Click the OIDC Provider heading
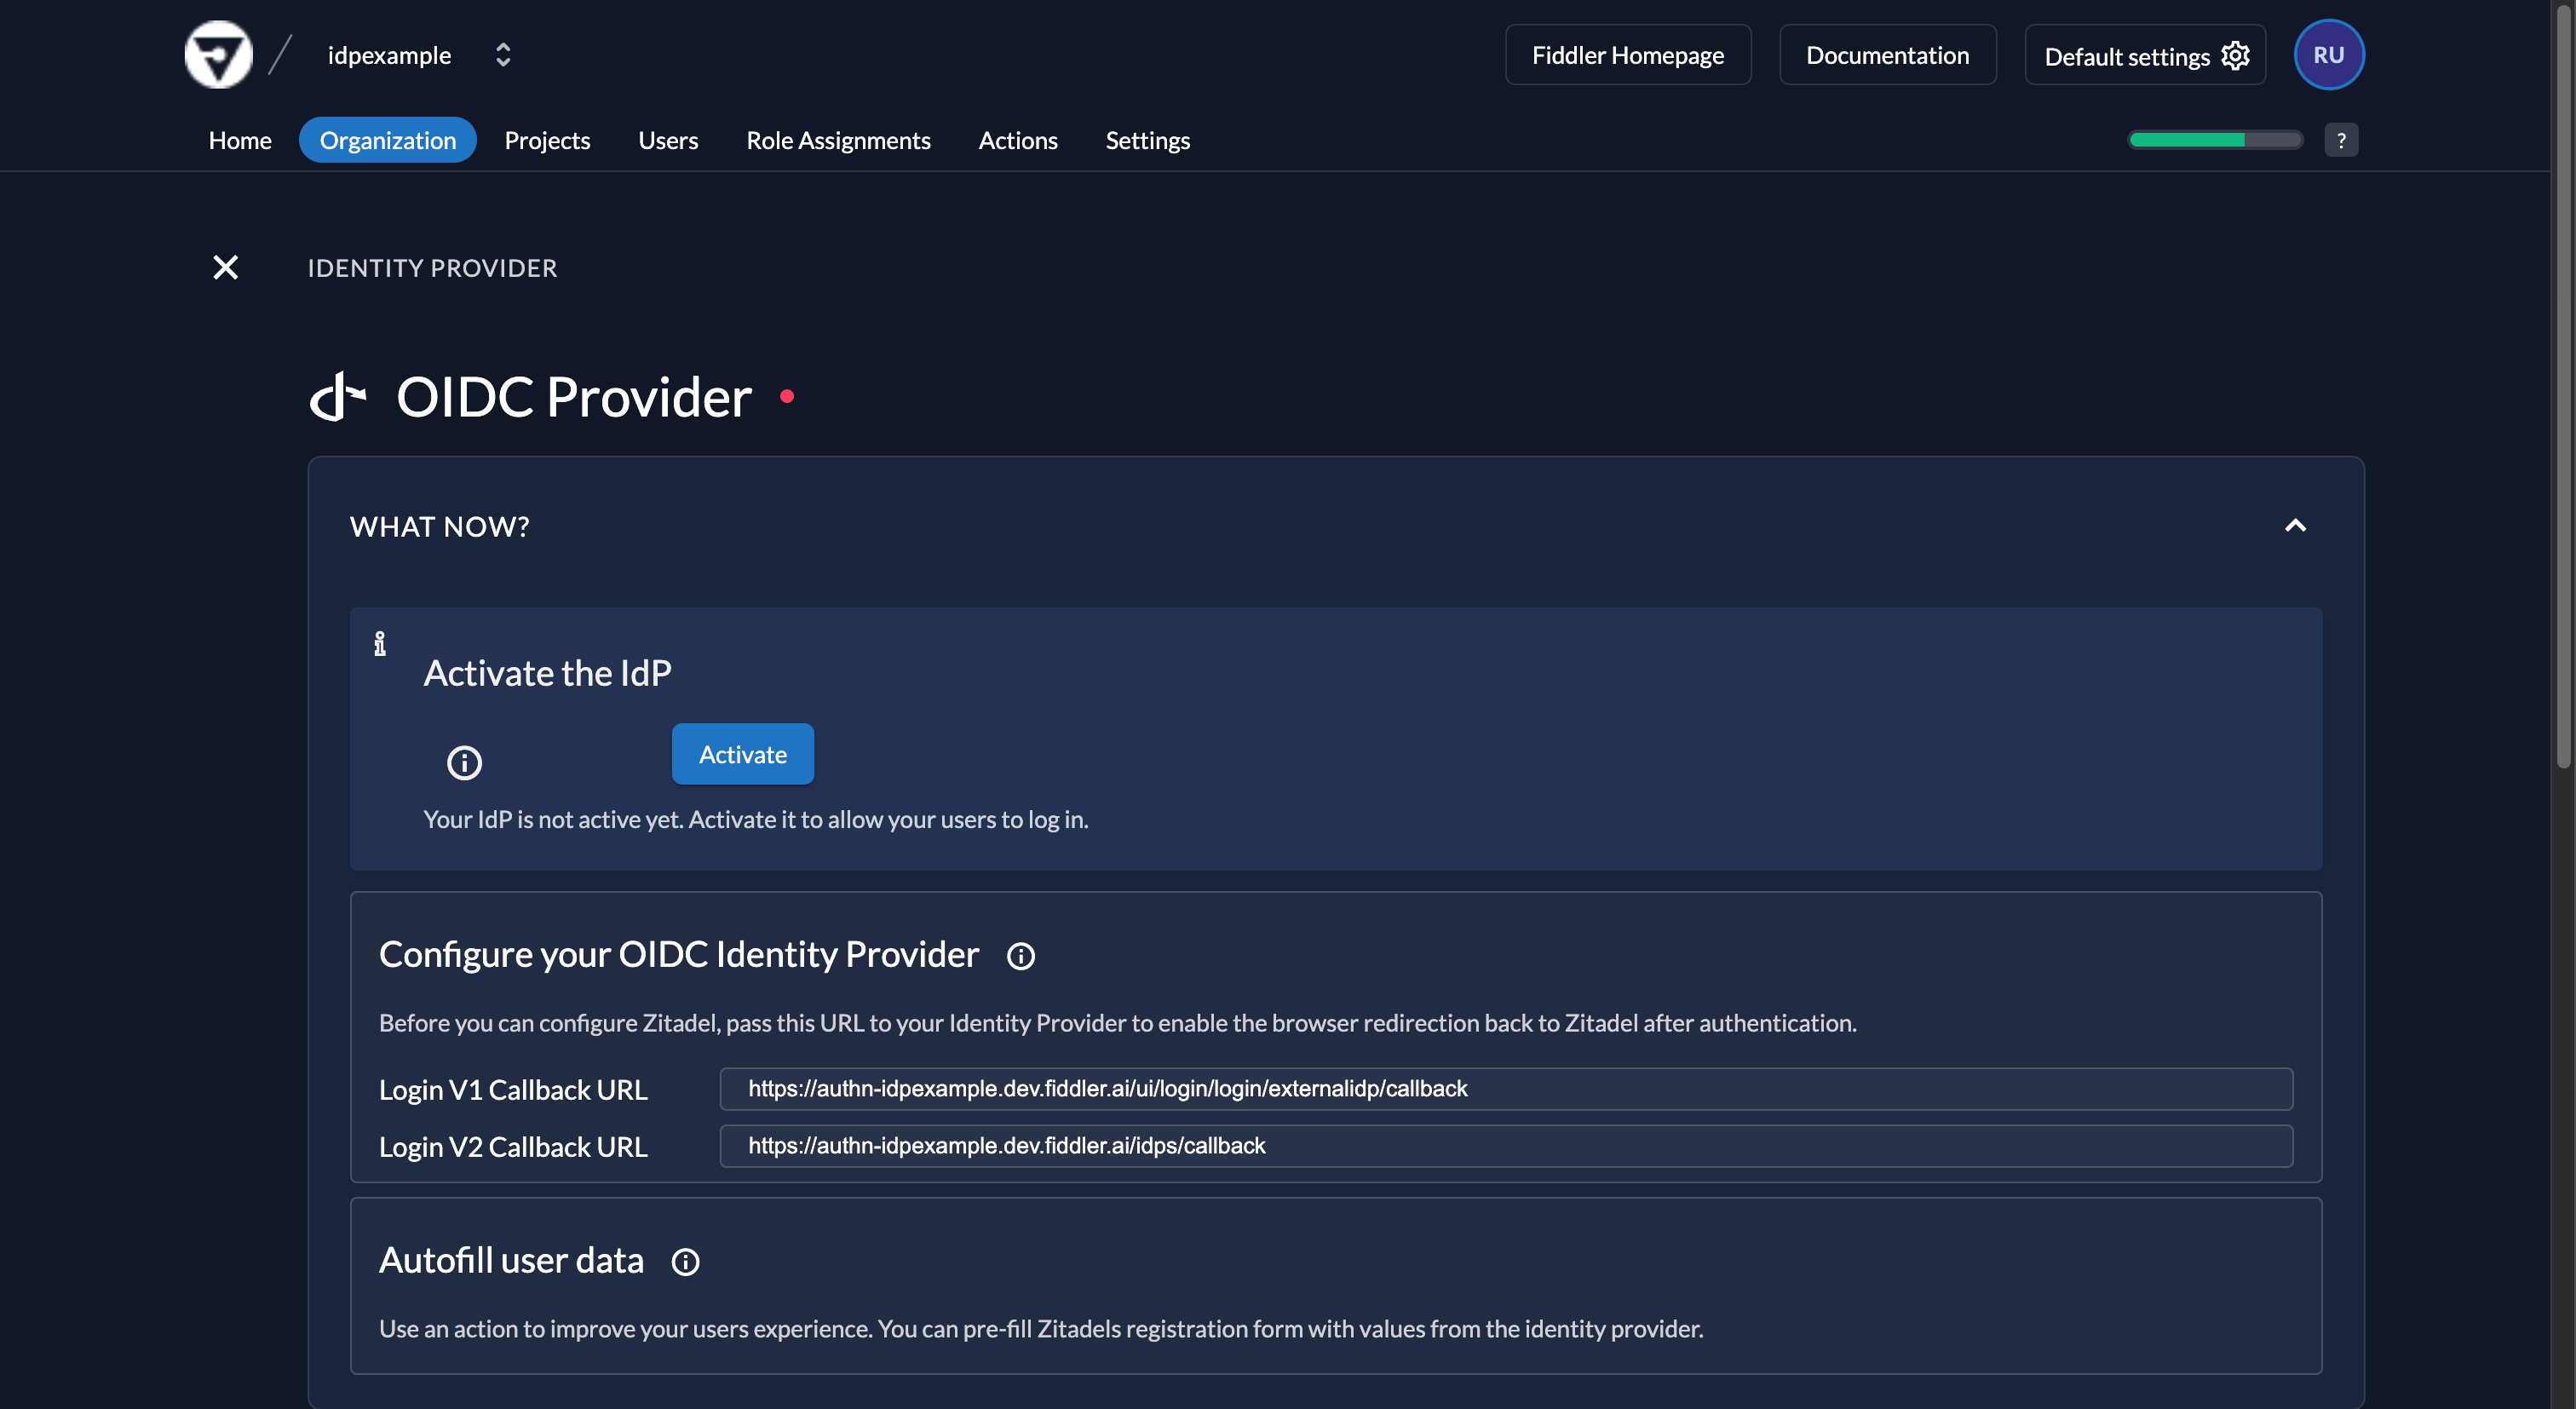Image resolution: width=2576 pixels, height=1409 pixels. pos(574,397)
